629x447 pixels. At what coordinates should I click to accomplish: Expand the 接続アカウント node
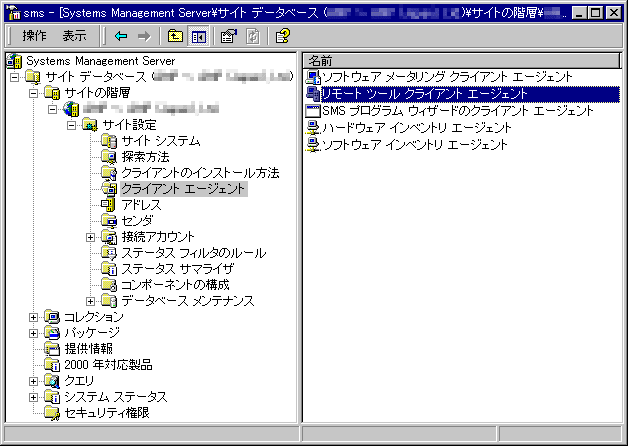(x=90, y=237)
